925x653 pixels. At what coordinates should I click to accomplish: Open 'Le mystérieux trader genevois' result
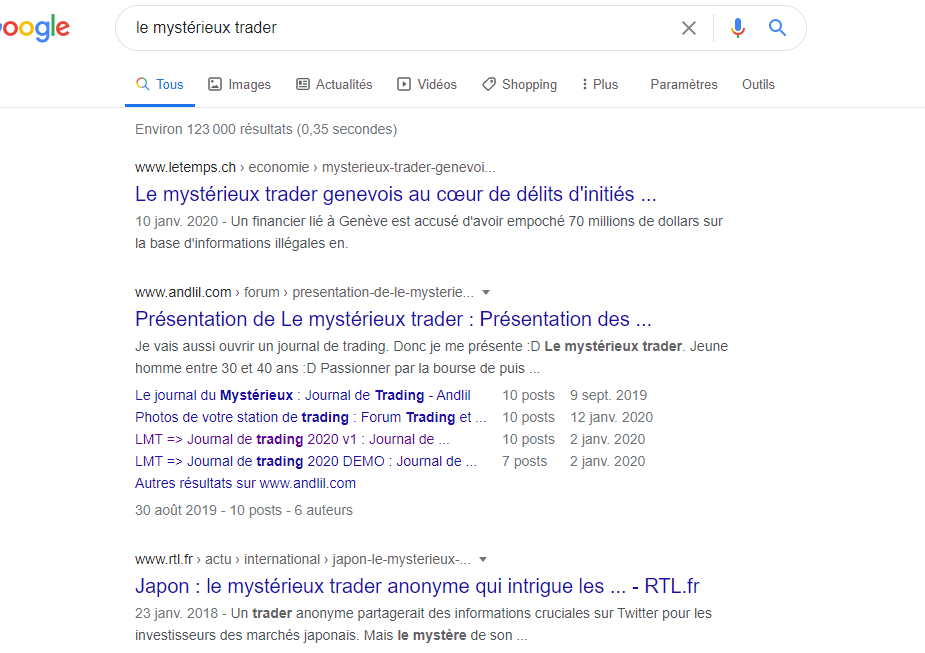click(395, 194)
